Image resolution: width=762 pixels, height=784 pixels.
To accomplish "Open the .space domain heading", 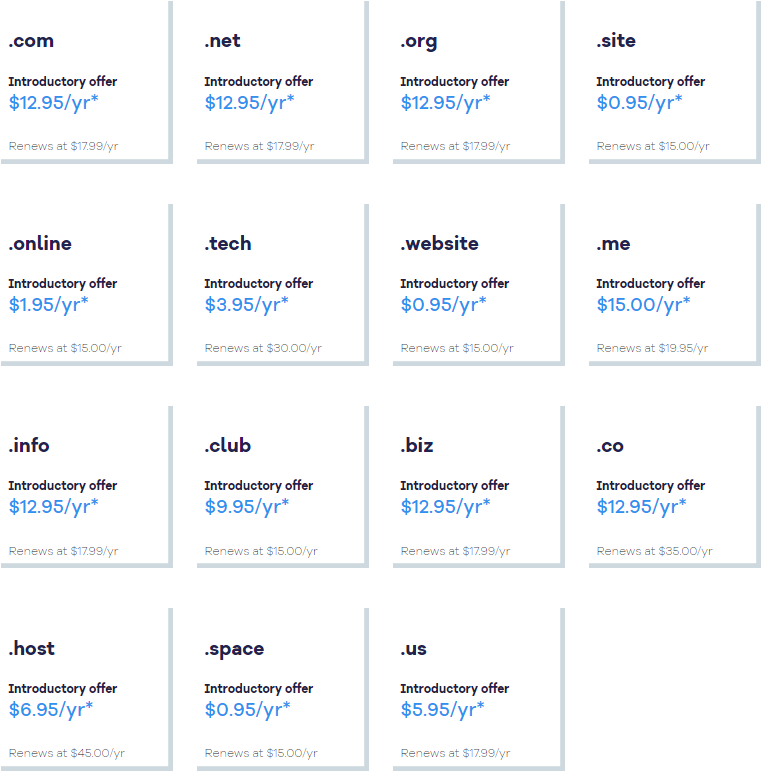I will pyautogui.click(x=234, y=649).
